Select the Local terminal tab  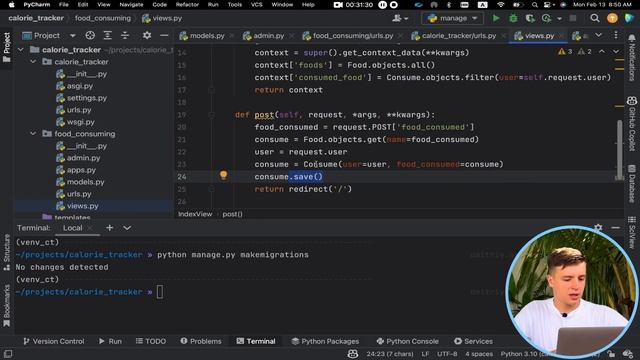click(x=73, y=228)
